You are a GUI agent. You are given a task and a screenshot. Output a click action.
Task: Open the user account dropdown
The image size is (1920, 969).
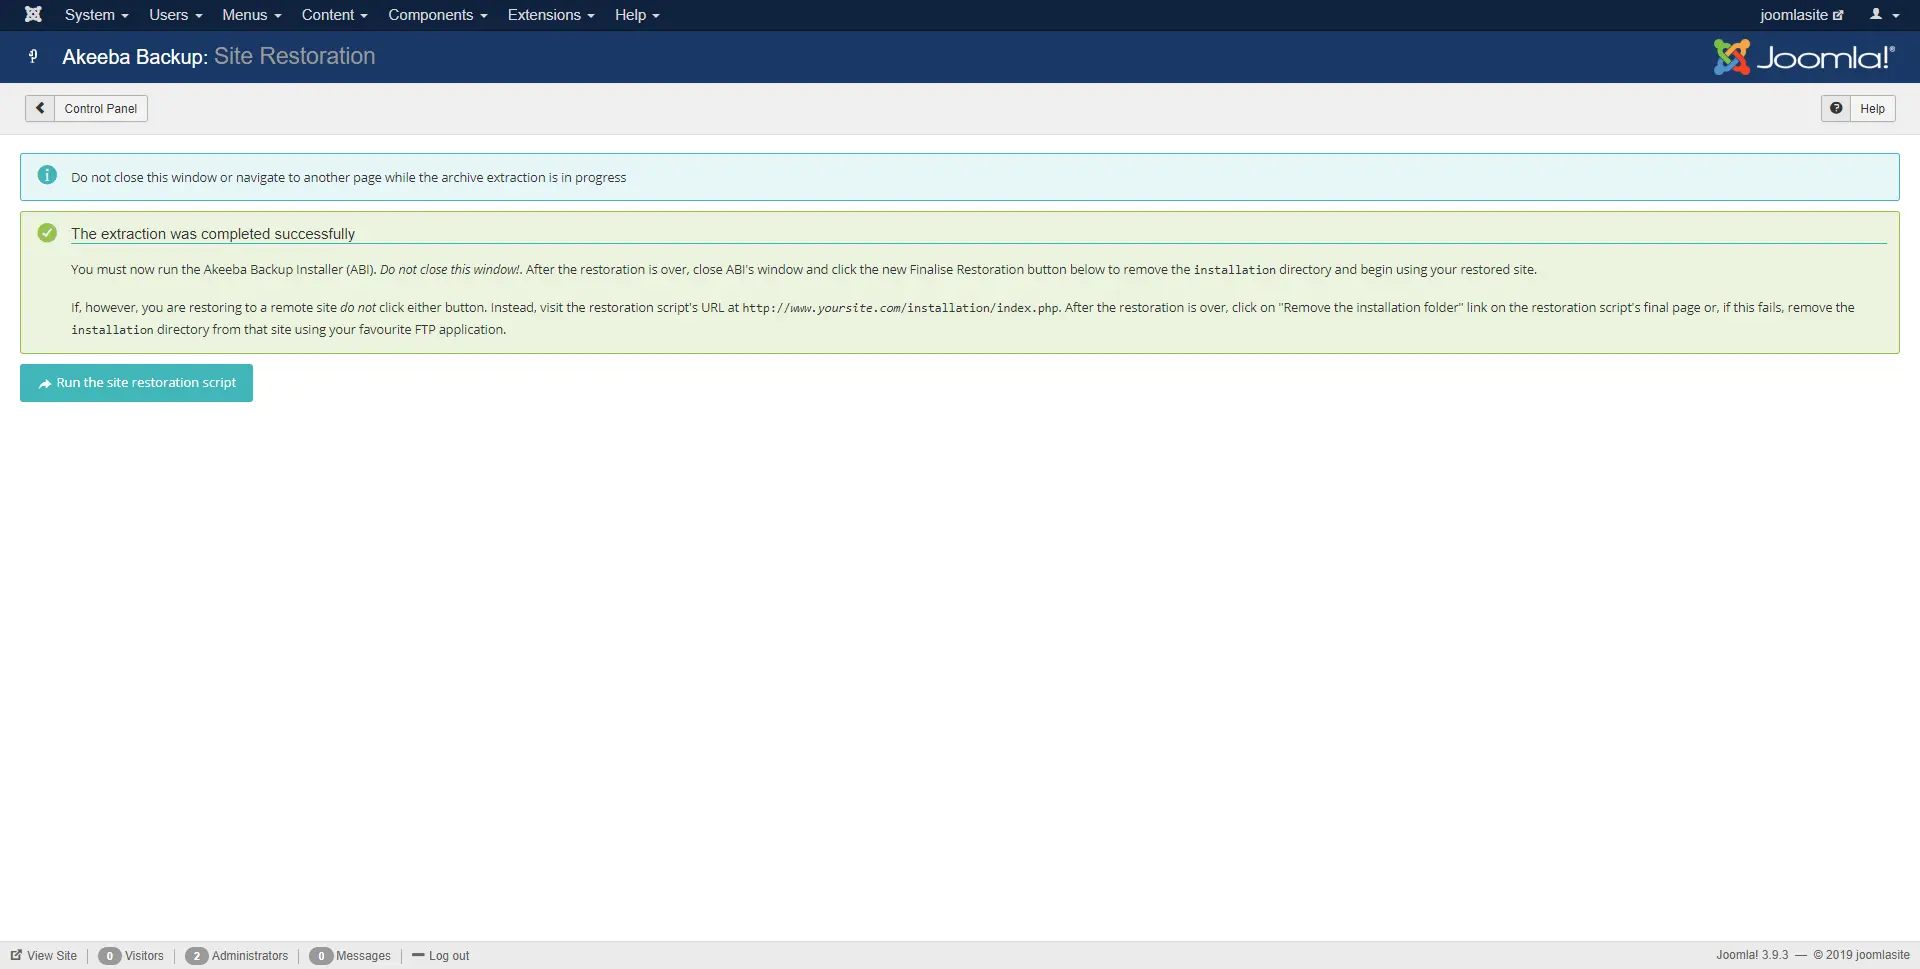point(1884,15)
